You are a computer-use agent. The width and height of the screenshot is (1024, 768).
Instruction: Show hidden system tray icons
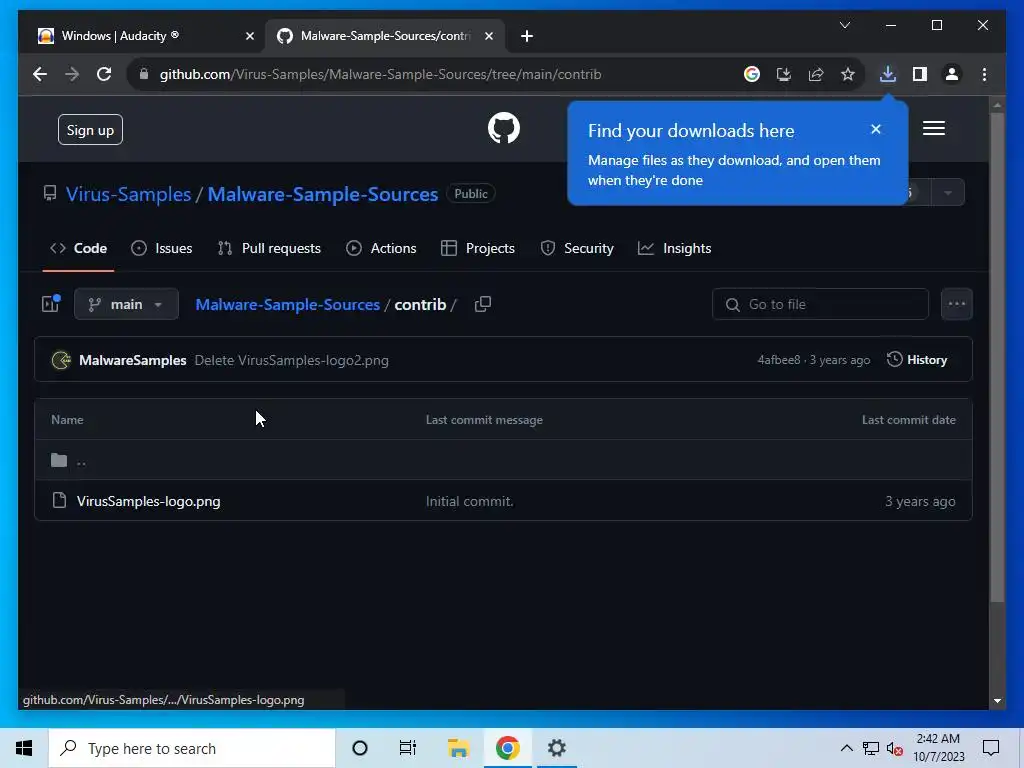tap(846, 748)
